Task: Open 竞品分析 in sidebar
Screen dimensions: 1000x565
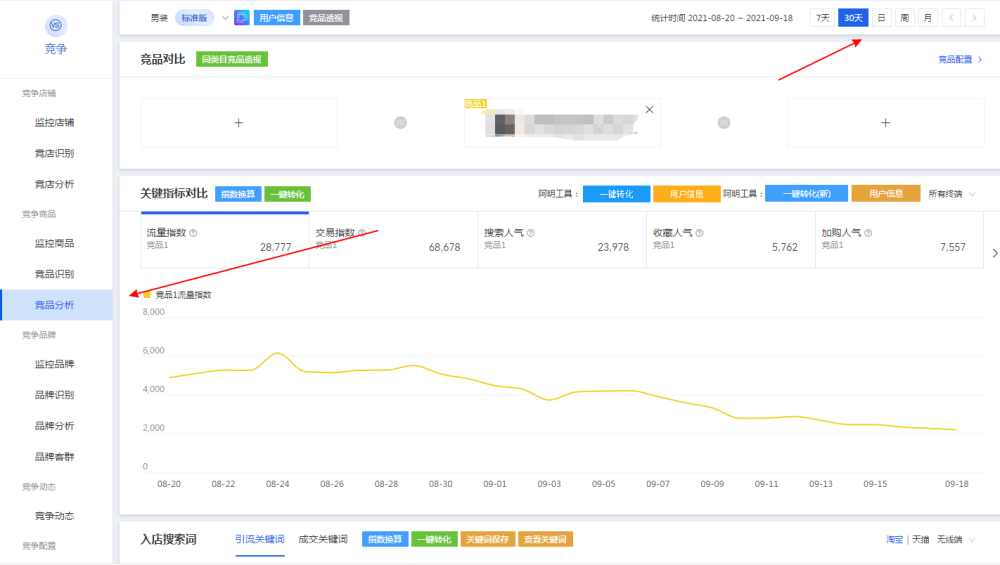Action: click(55, 305)
